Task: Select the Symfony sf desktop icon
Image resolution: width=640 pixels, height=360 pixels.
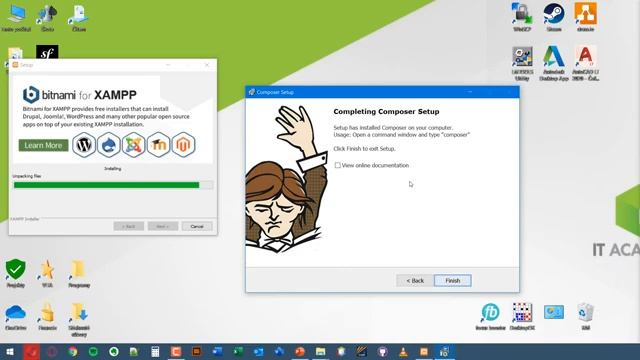Action: pyautogui.click(x=47, y=52)
